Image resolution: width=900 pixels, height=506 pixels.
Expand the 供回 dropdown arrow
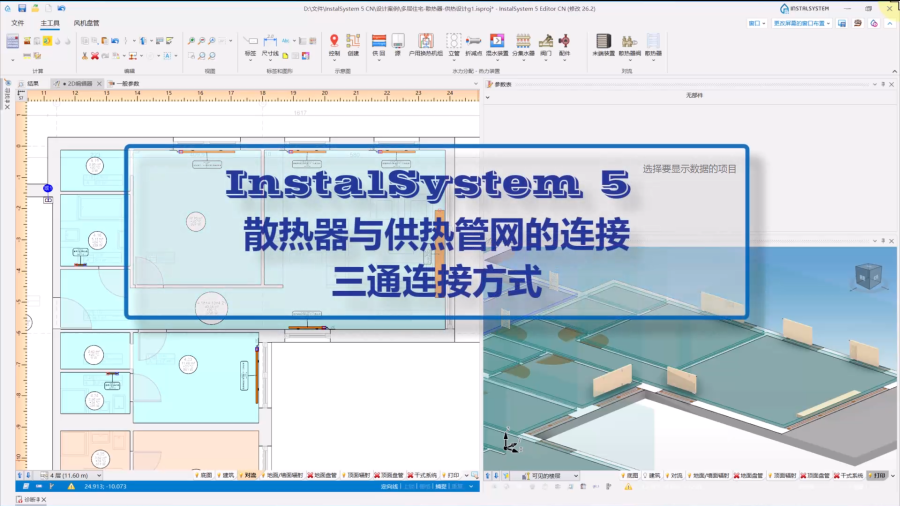coord(379,60)
